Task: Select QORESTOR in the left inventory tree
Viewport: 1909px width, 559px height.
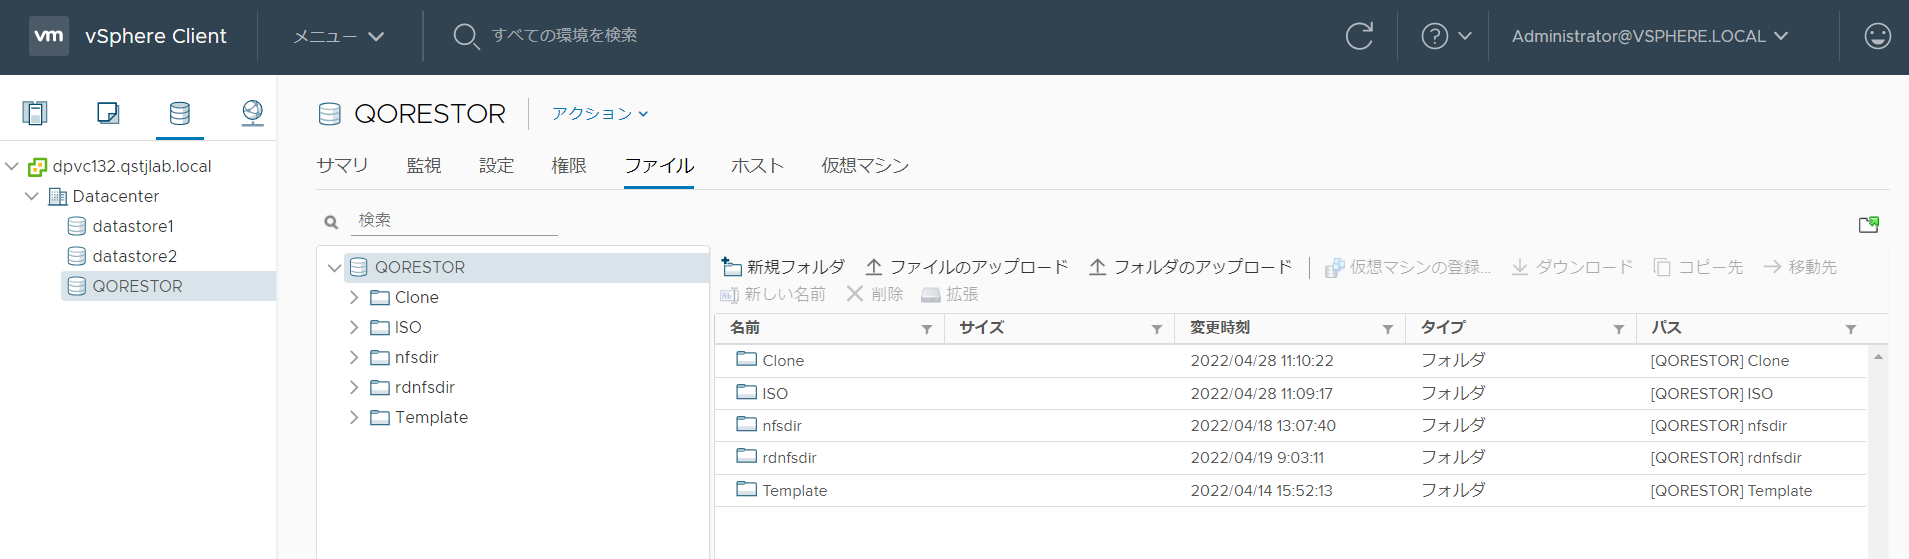Action: pyautogui.click(x=136, y=286)
